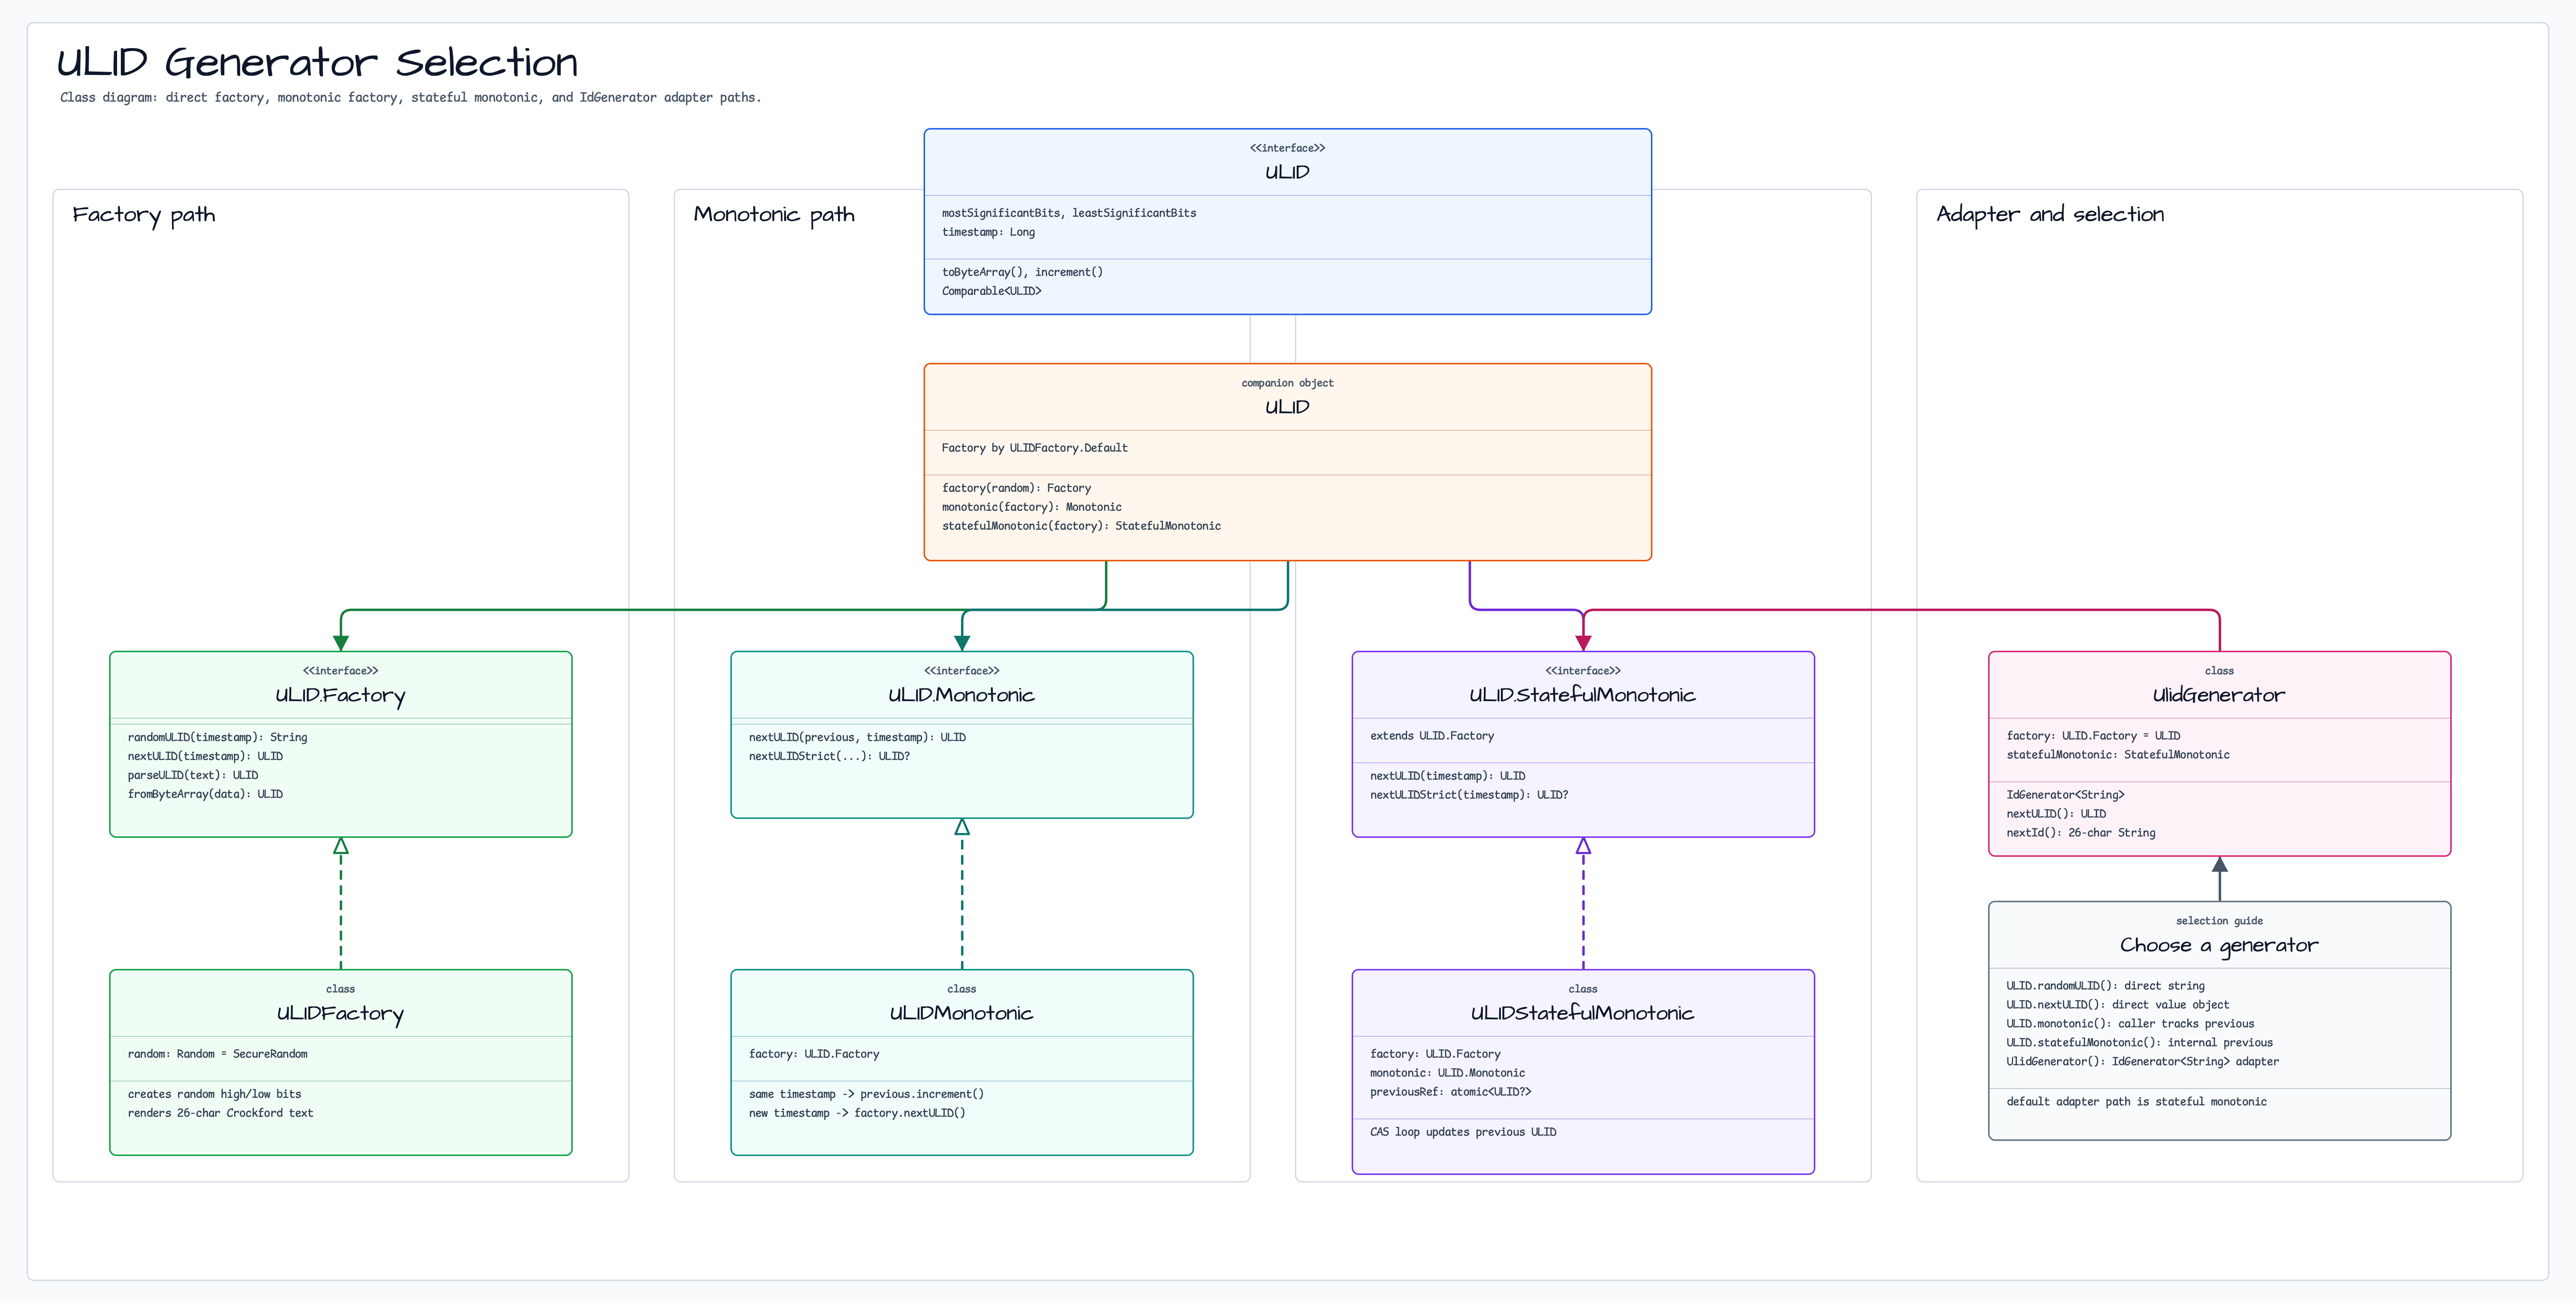Click 'toByteArray(), increment()' method line
This screenshot has width=2576, height=1303.
(1022, 272)
